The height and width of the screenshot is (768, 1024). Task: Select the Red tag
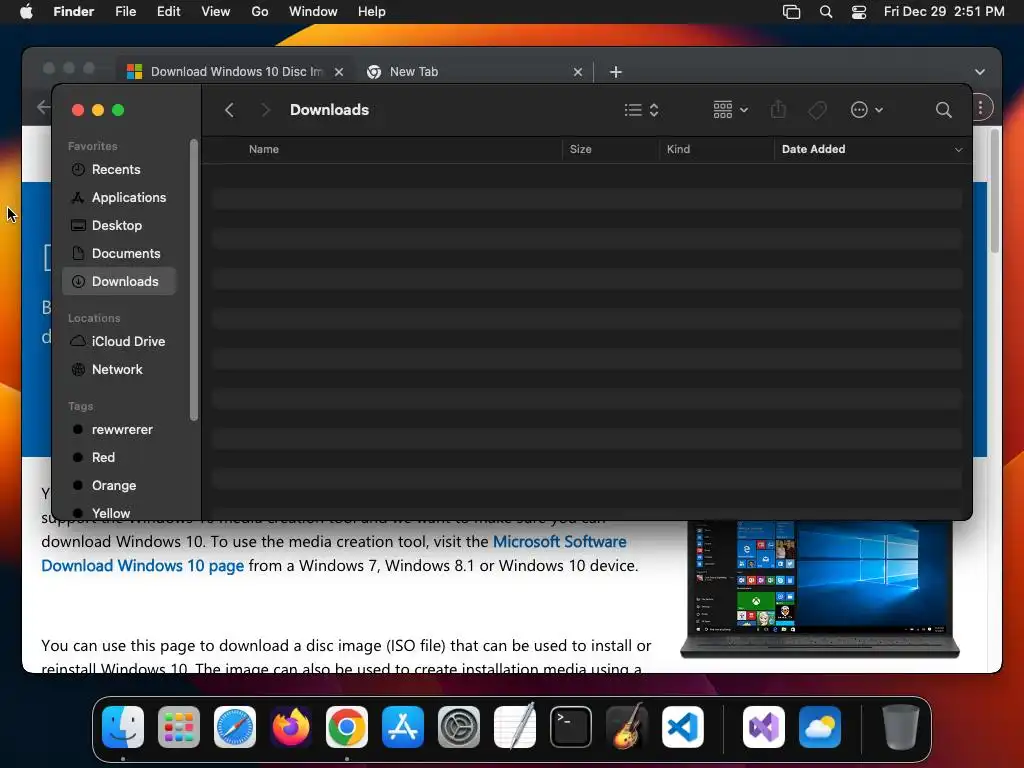click(x=118, y=458)
